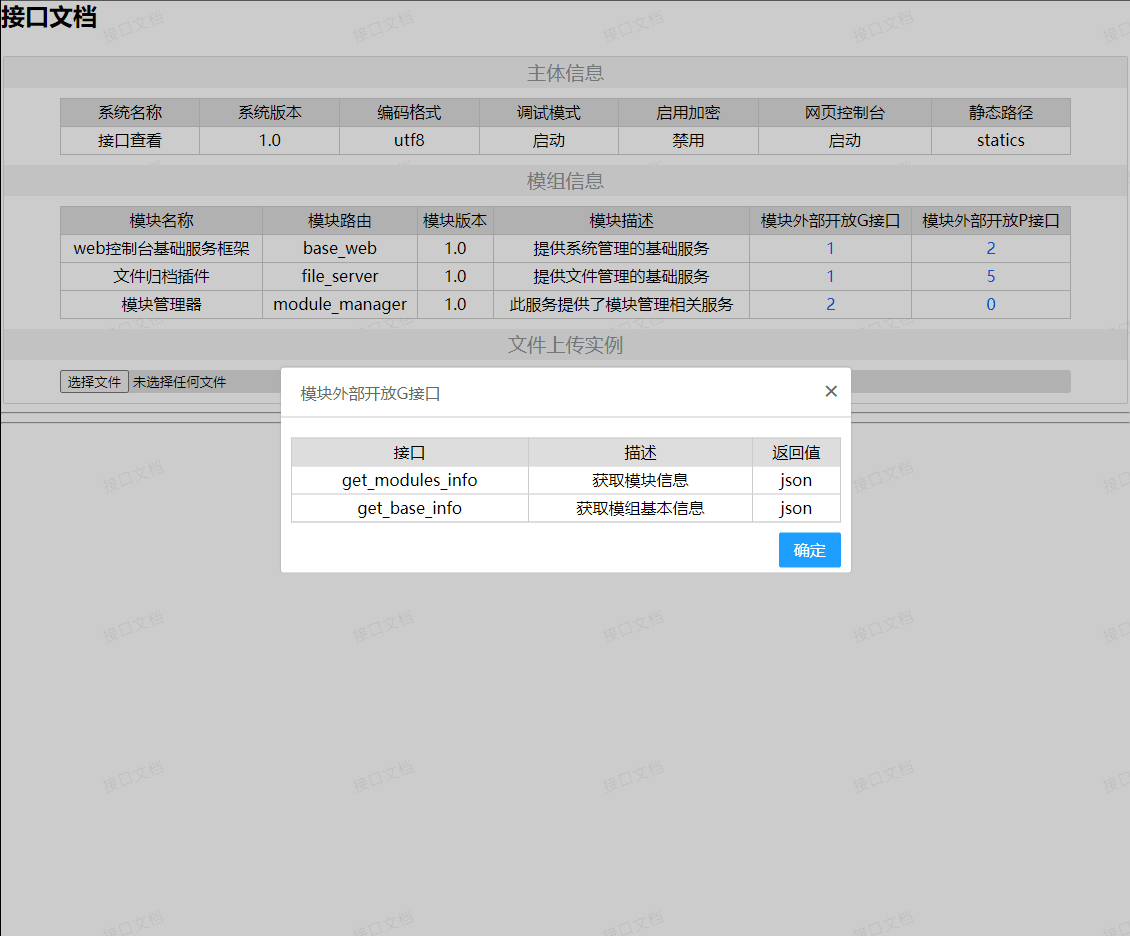Click the 接口查看 system name value
The height and width of the screenshot is (936, 1130).
coord(130,141)
